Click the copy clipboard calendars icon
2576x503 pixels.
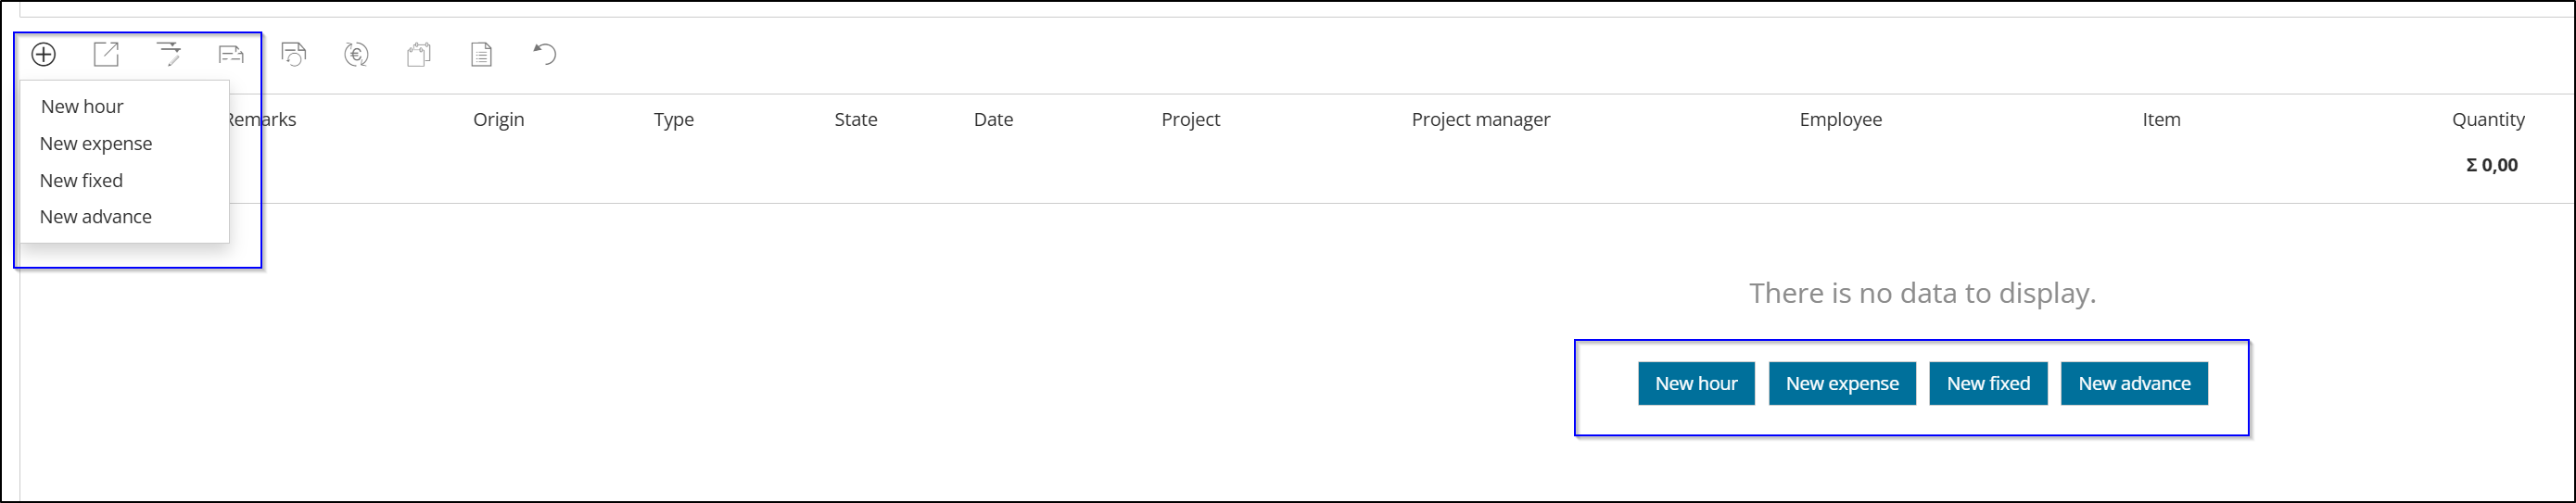(x=419, y=54)
